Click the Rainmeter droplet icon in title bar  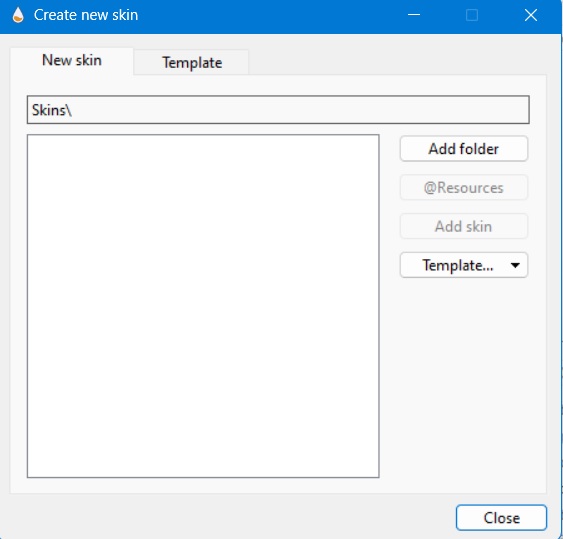pyautogui.click(x=18, y=15)
